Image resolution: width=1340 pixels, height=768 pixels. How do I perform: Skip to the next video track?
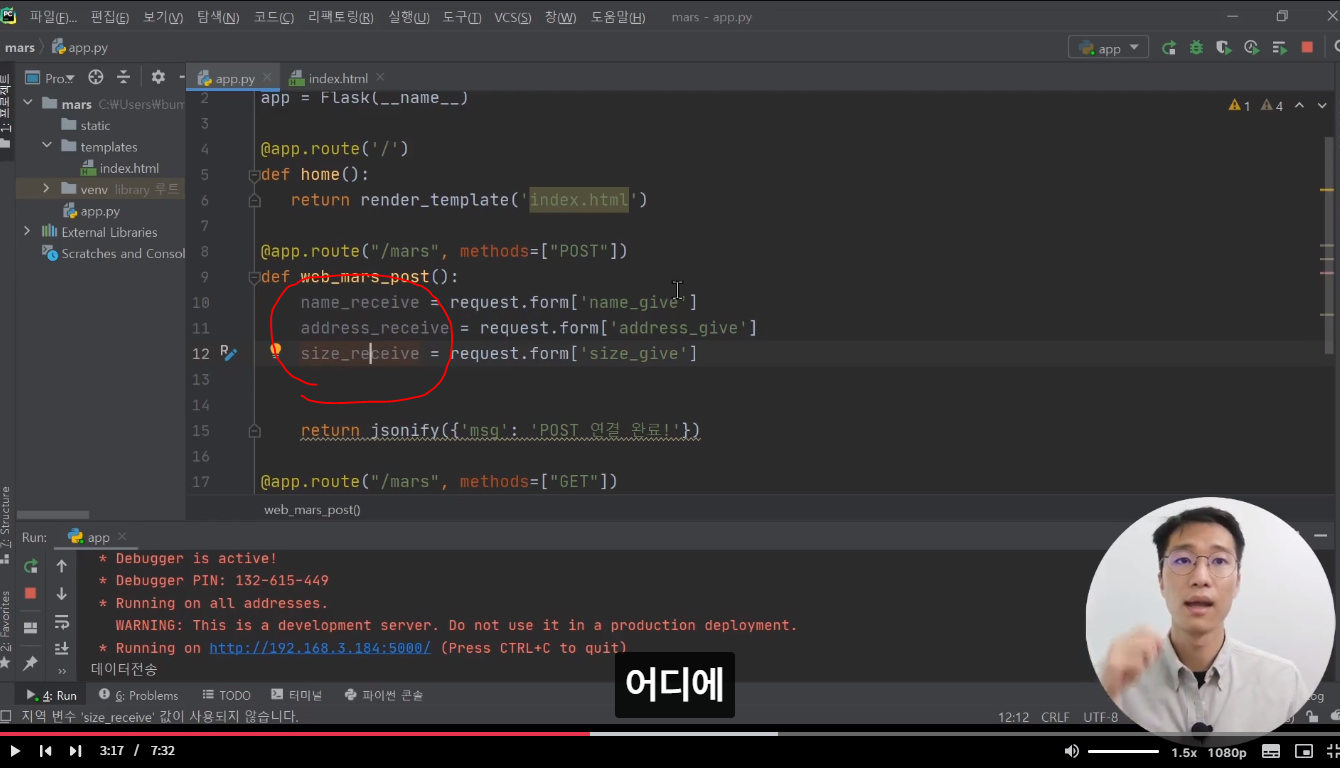[76, 751]
